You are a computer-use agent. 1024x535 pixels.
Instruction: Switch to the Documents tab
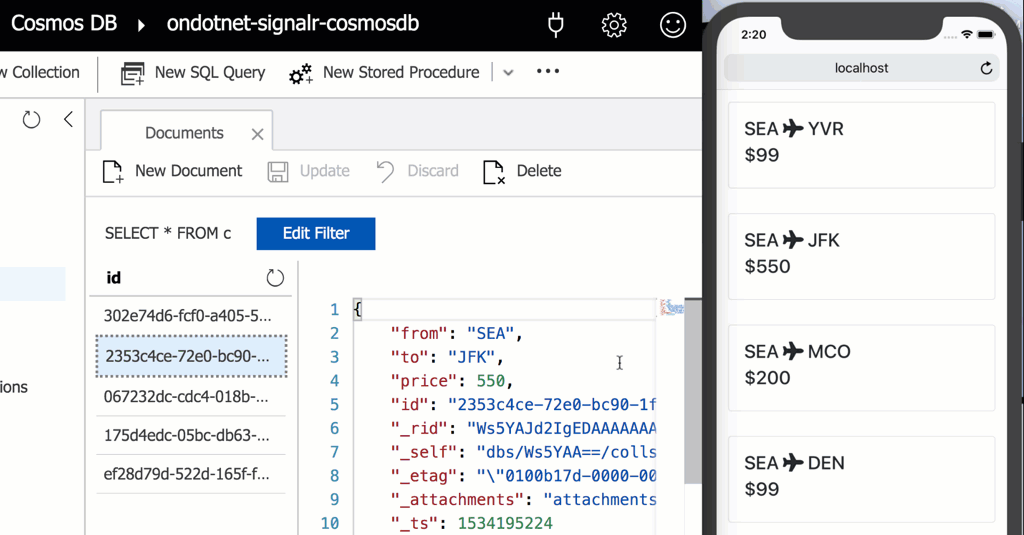(x=184, y=133)
